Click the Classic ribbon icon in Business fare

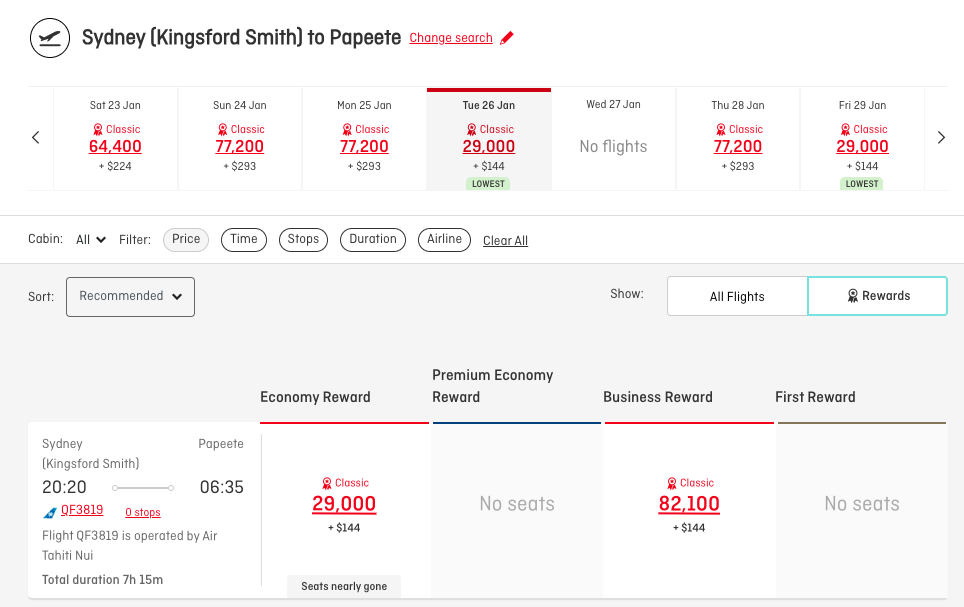[671, 483]
